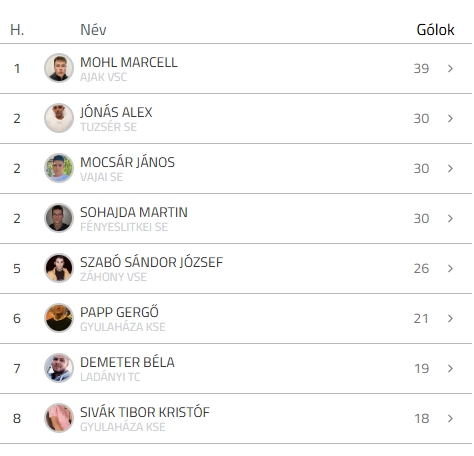This screenshot has height=456, width=474.
Task: Click the Név column header
Action: click(93, 30)
